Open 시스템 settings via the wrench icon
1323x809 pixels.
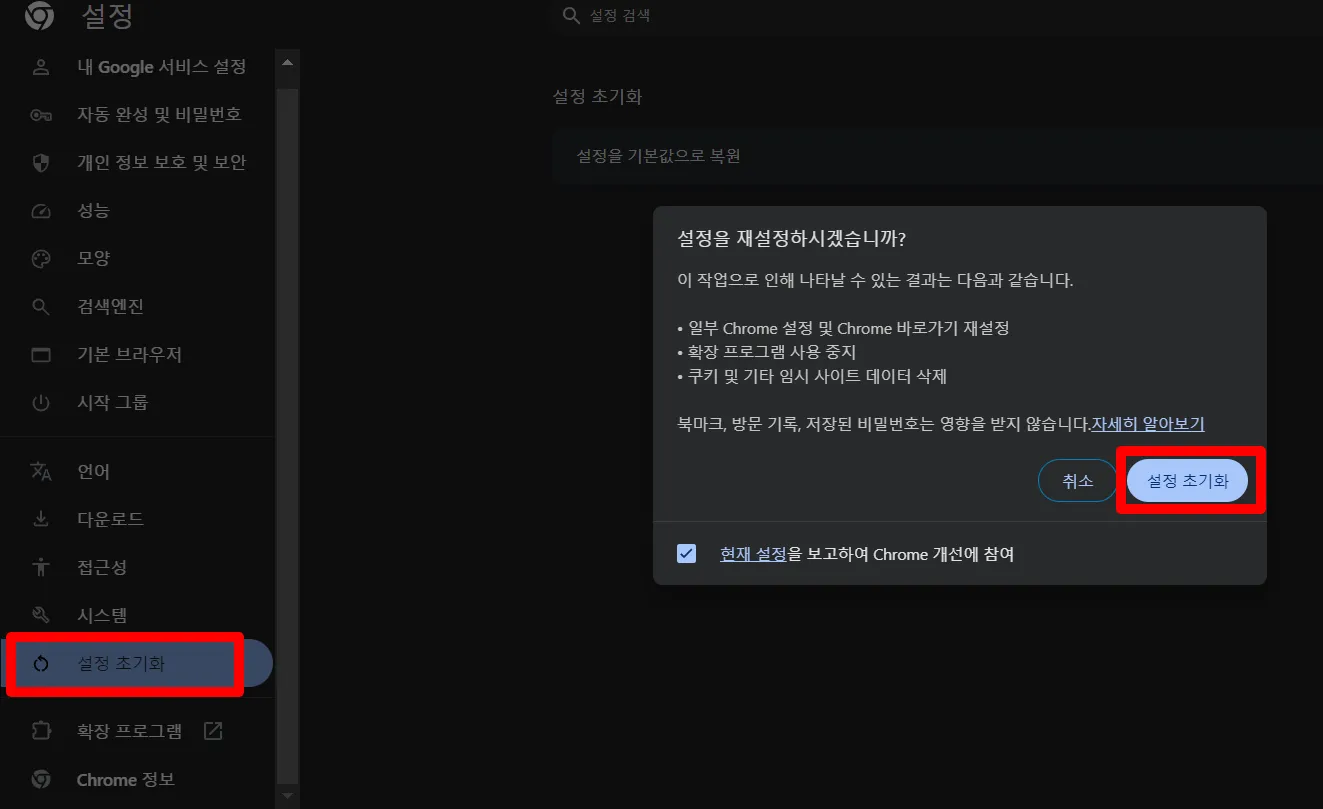[41, 614]
